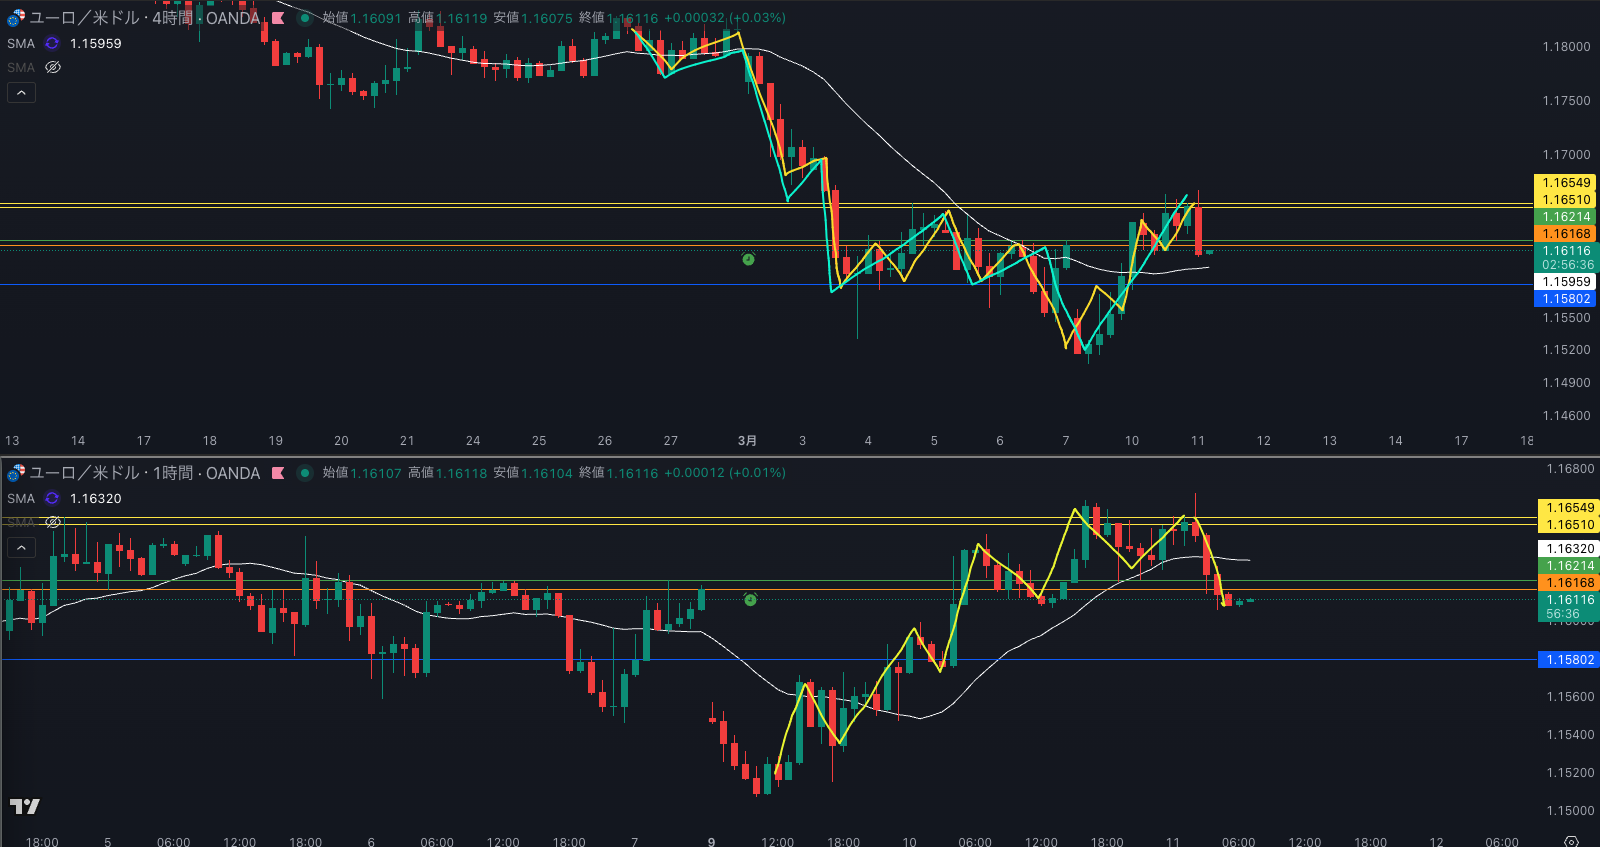The height and width of the screenshot is (847, 1600).
Task: Click the EUR/USD flag icon on 4-hour chart
Action: click(15, 18)
